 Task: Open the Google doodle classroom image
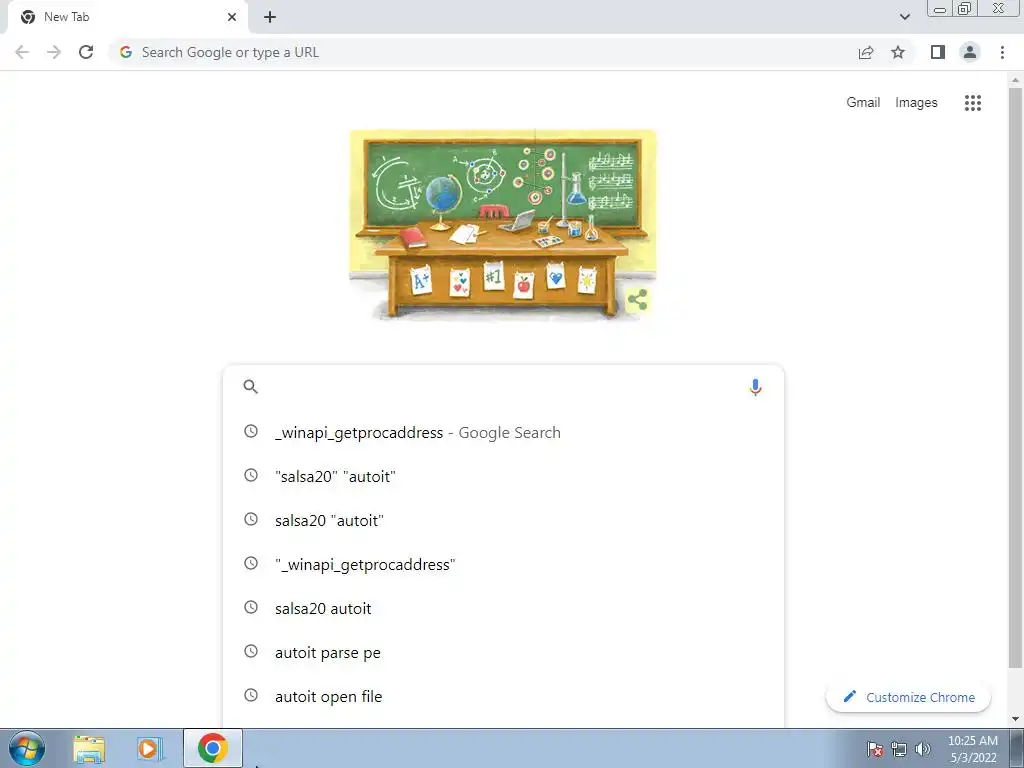click(x=503, y=225)
